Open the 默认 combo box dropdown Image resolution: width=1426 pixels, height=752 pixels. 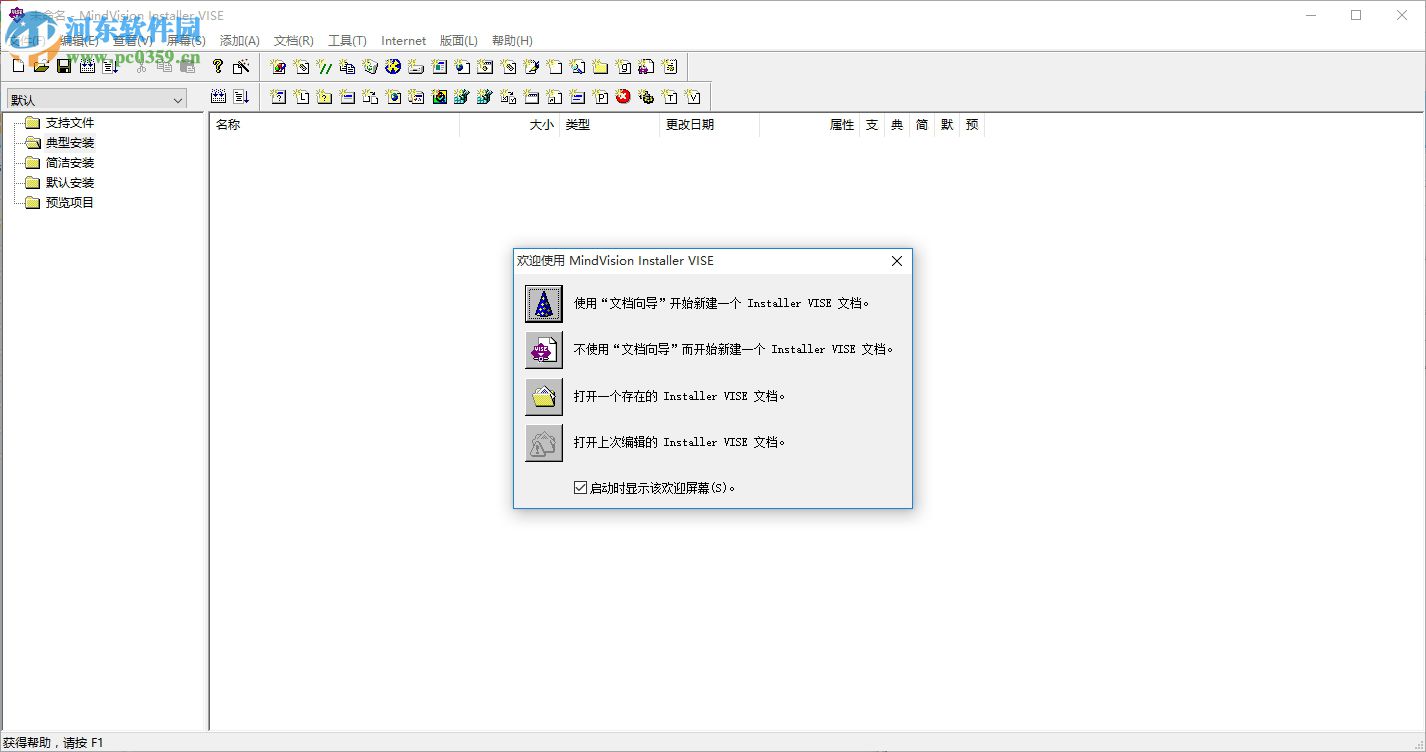click(x=178, y=100)
